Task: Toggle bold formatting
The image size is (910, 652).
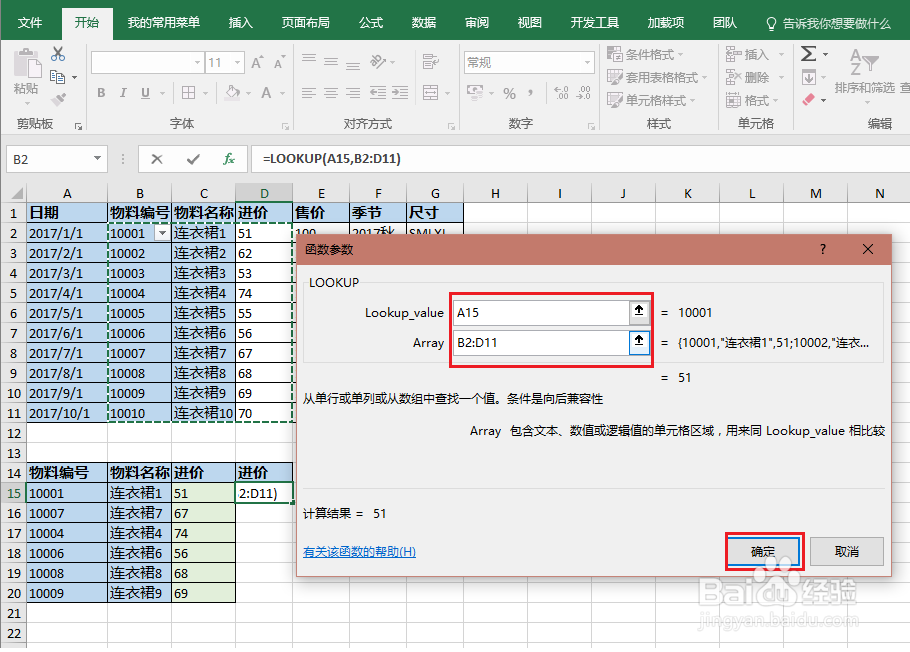Action: (100, 92)
